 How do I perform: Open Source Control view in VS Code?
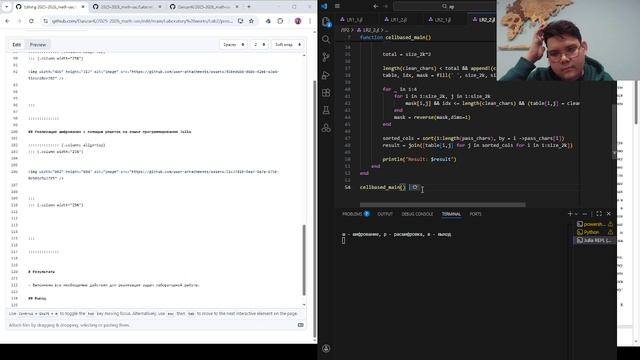point(326,57)
